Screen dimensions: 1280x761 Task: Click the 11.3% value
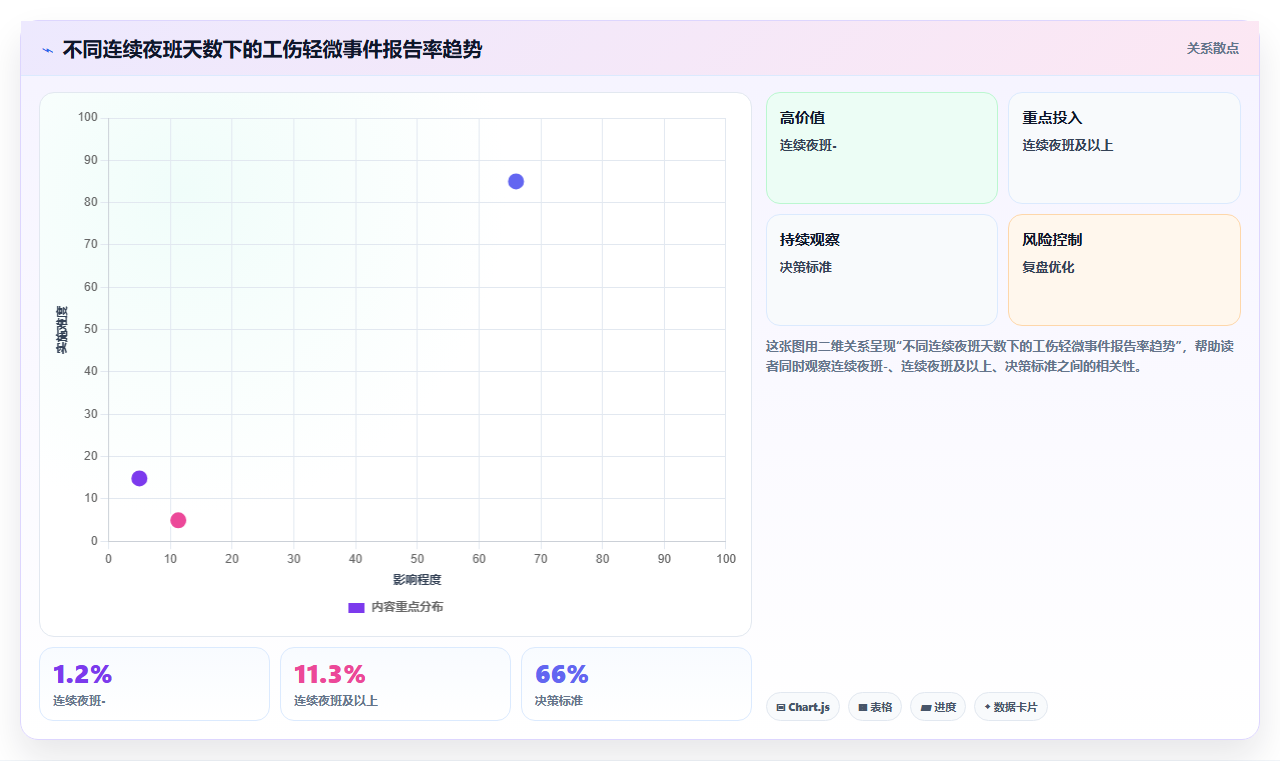point(330,674)
